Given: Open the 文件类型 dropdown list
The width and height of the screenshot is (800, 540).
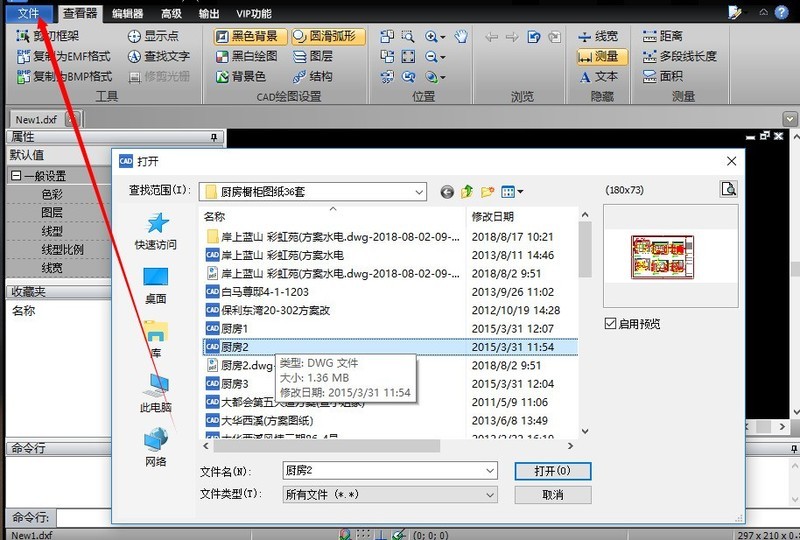Looking at the screenshot, I should coord(489,494).
